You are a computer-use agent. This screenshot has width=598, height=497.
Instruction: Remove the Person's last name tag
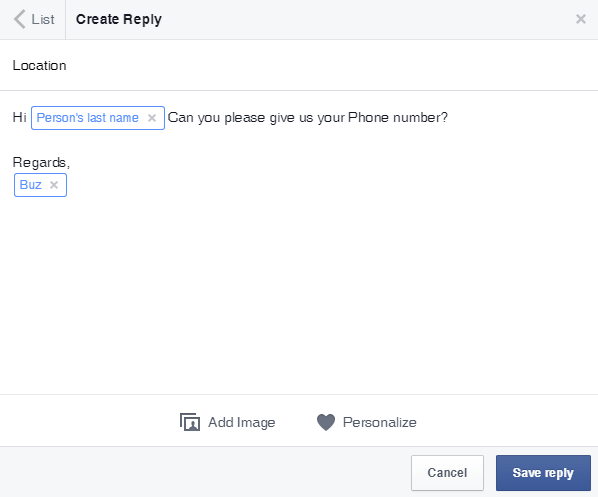point(152,118)
